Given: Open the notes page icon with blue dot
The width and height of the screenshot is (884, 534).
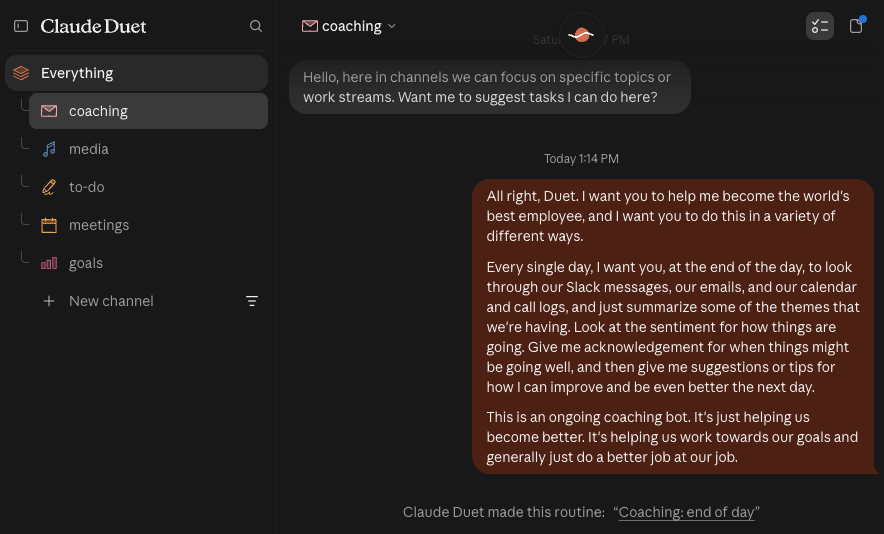Looking at the screenshot, I should (x=856, y=26).
